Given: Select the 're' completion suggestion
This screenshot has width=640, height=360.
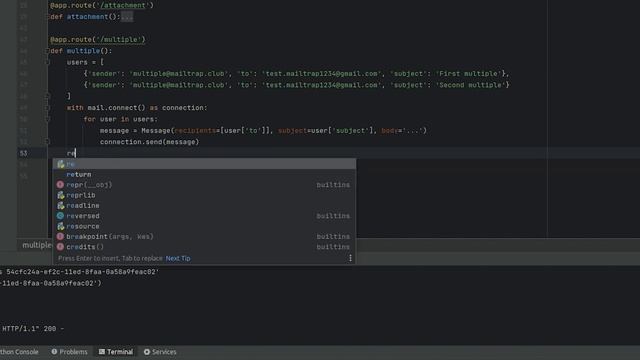Looking at the screenshot, I should click(204, 164).
